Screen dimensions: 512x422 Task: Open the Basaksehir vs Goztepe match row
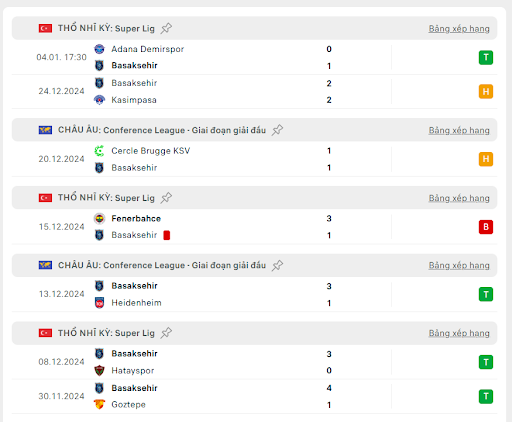coord(254,396)
